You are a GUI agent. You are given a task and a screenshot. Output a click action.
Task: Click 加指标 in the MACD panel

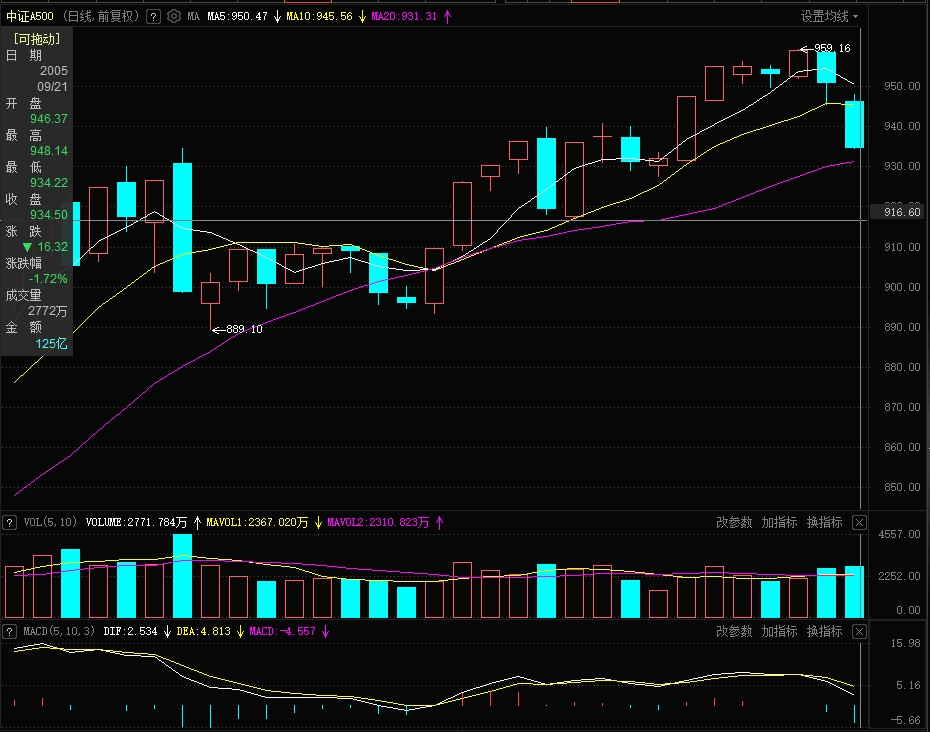point(779,631)
